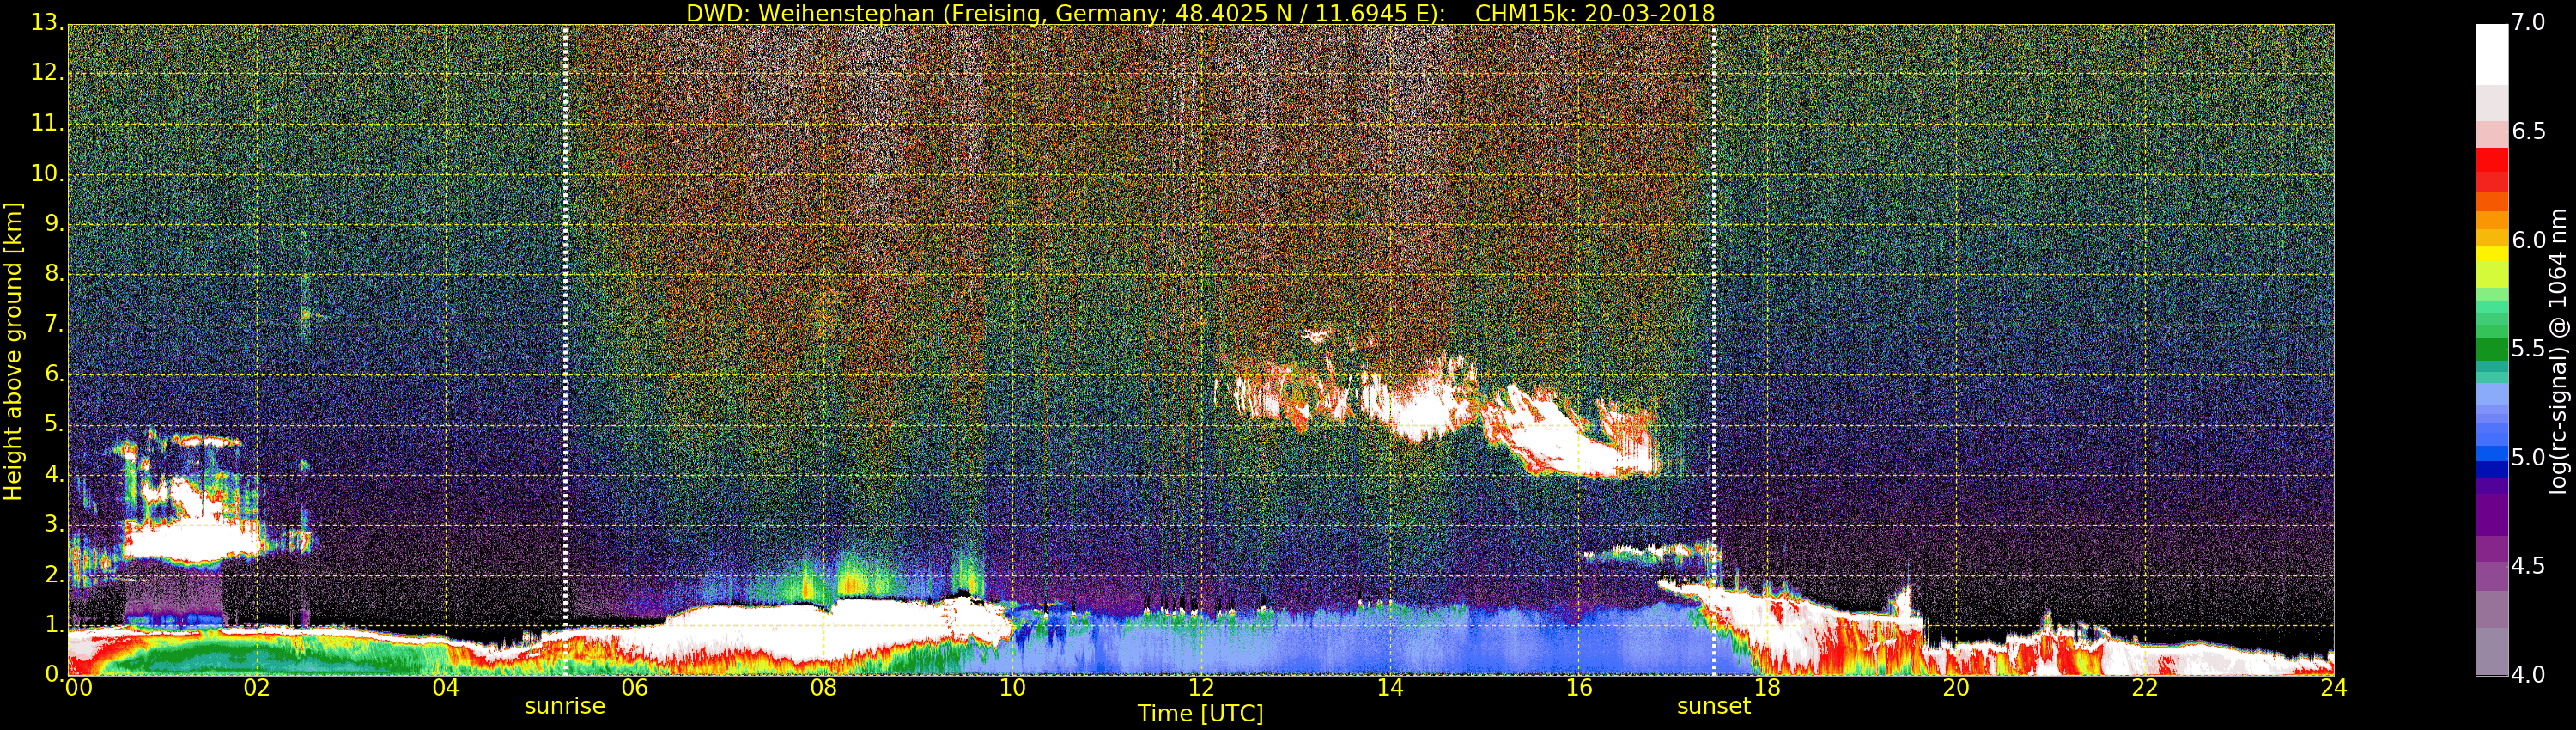Click the x-axis tick label '00'
Screen dimensions: 2576x730
(78, 687)
